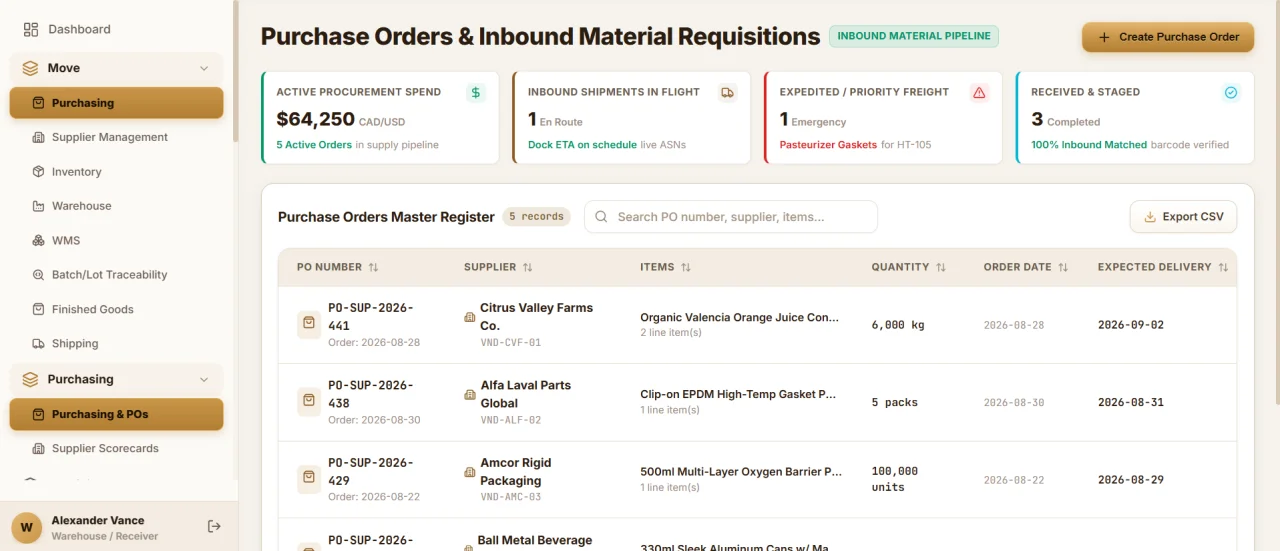Open Supplier Scorecards page
1280x551 pixels.
[116, 449]
